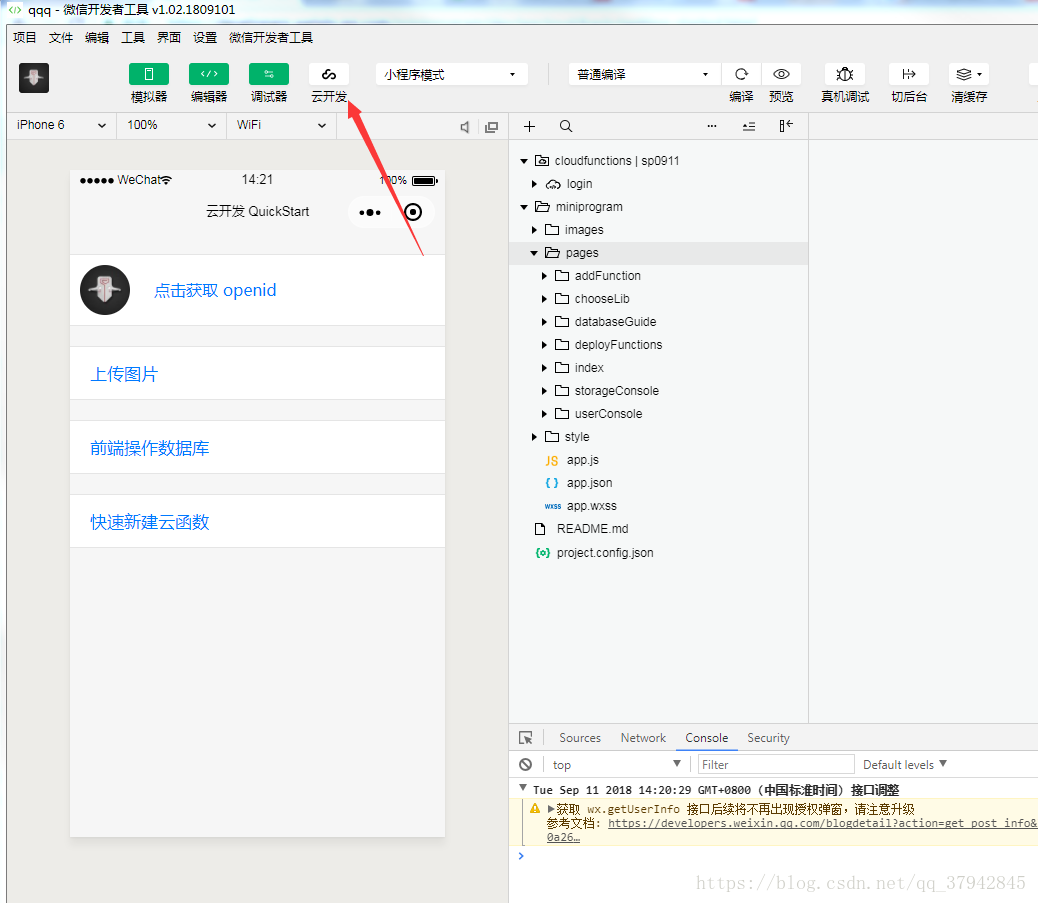Collapse the file tree panel icon
This screenshot has height=903, width=1038.
point(786,126)
